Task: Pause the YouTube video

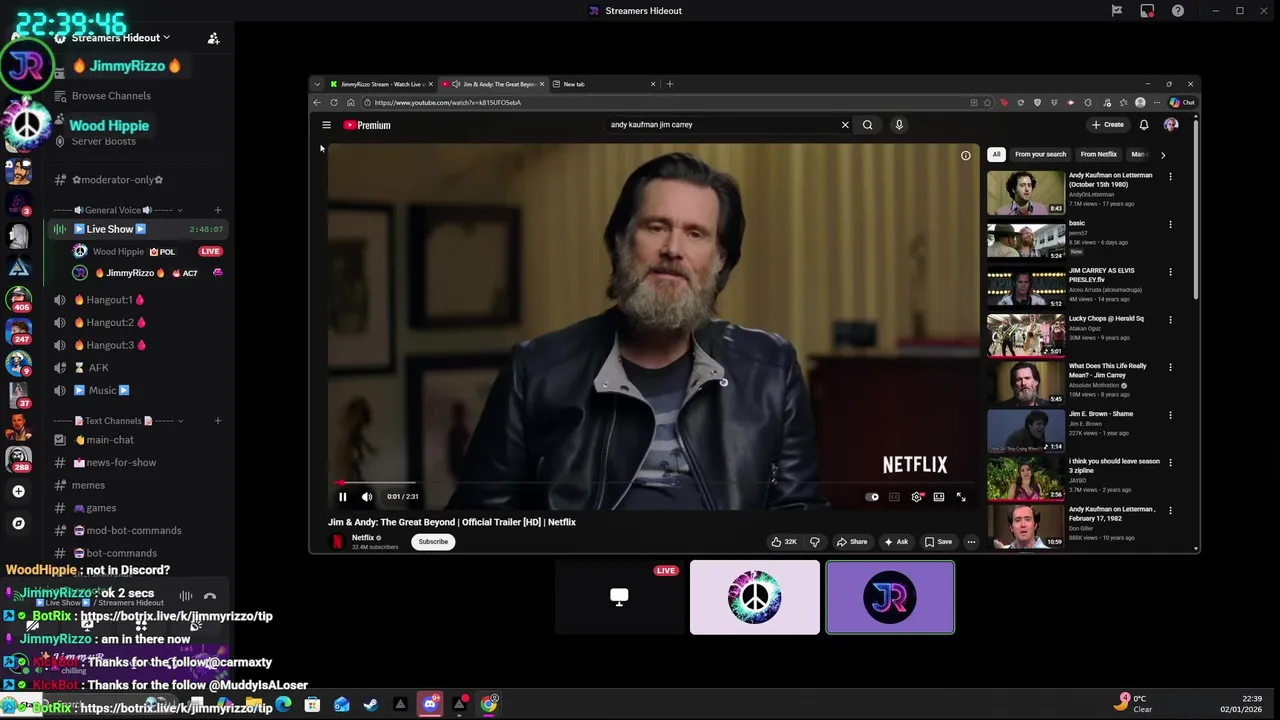Action: click(x=342, y=497)
